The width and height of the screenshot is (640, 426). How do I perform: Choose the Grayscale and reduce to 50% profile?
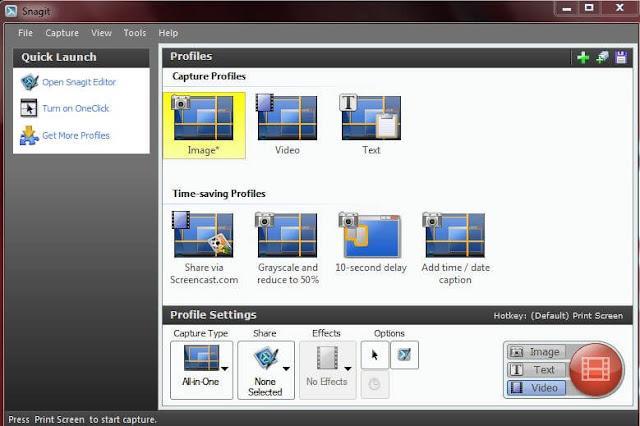[287, 248]
